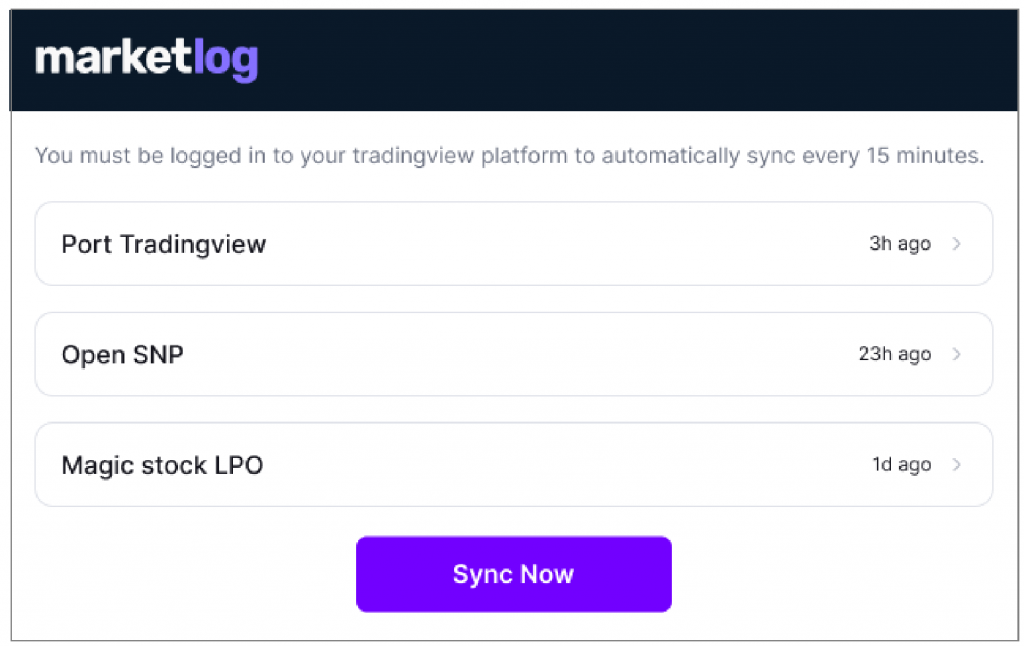Select the Port Tradingview label text
Image resolution: width=1024 pixels, height=646 pixels.
tap(164, 245)
